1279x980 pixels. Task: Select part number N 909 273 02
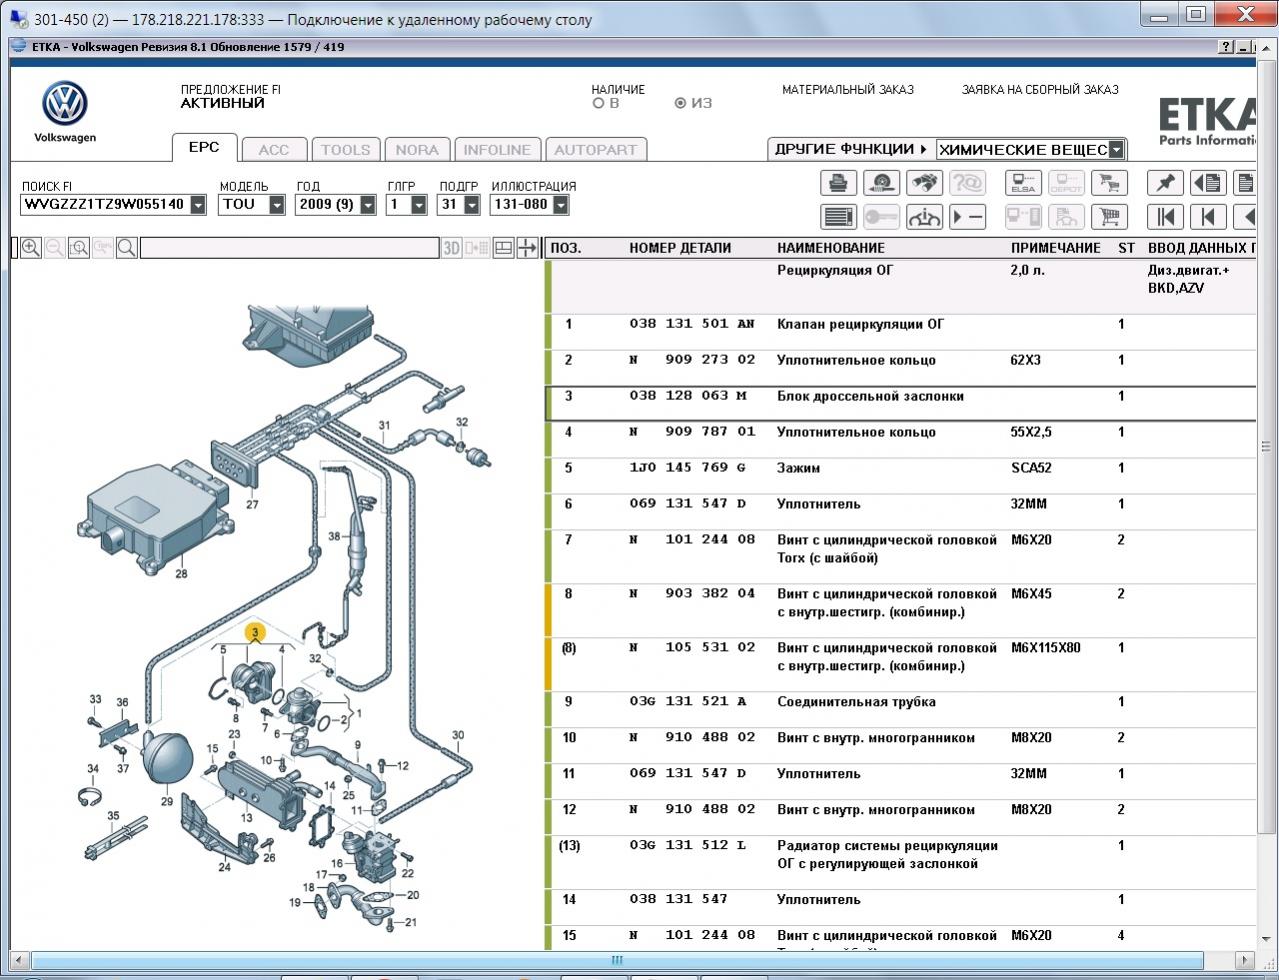pyautogui.click(x=692, y=360)
